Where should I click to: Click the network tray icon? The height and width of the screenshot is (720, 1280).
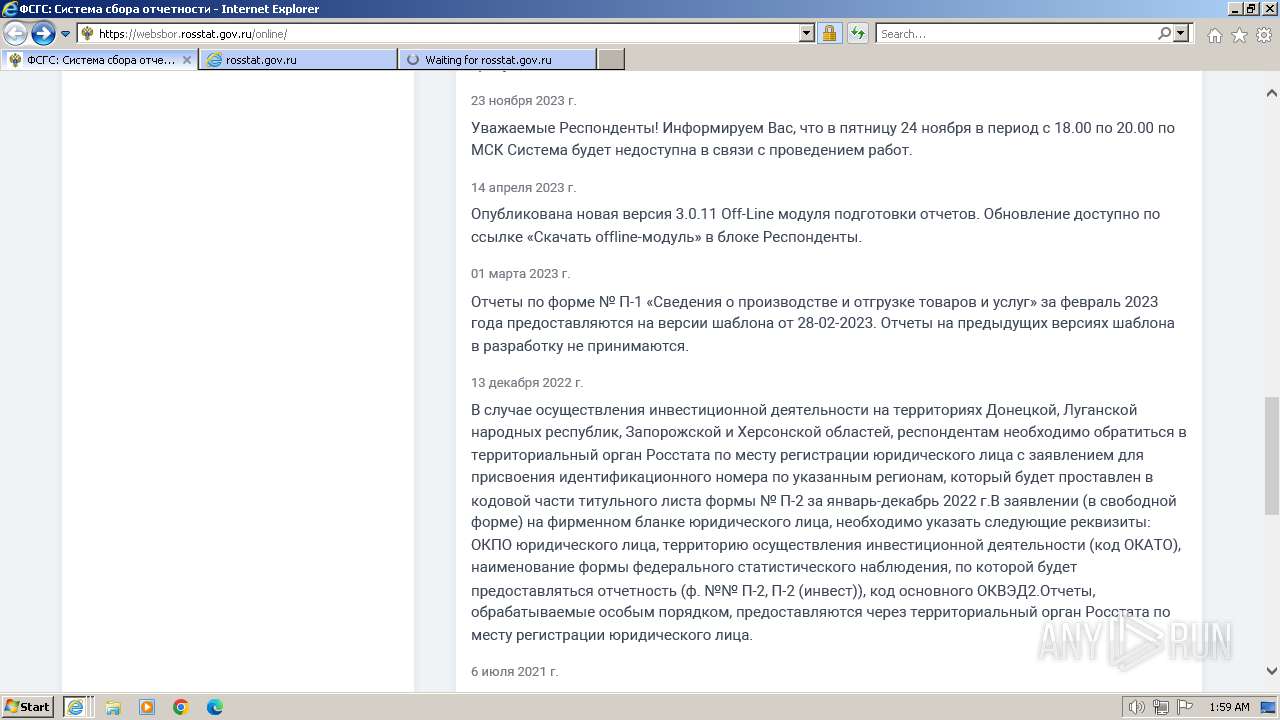(x=1161, y=707)
